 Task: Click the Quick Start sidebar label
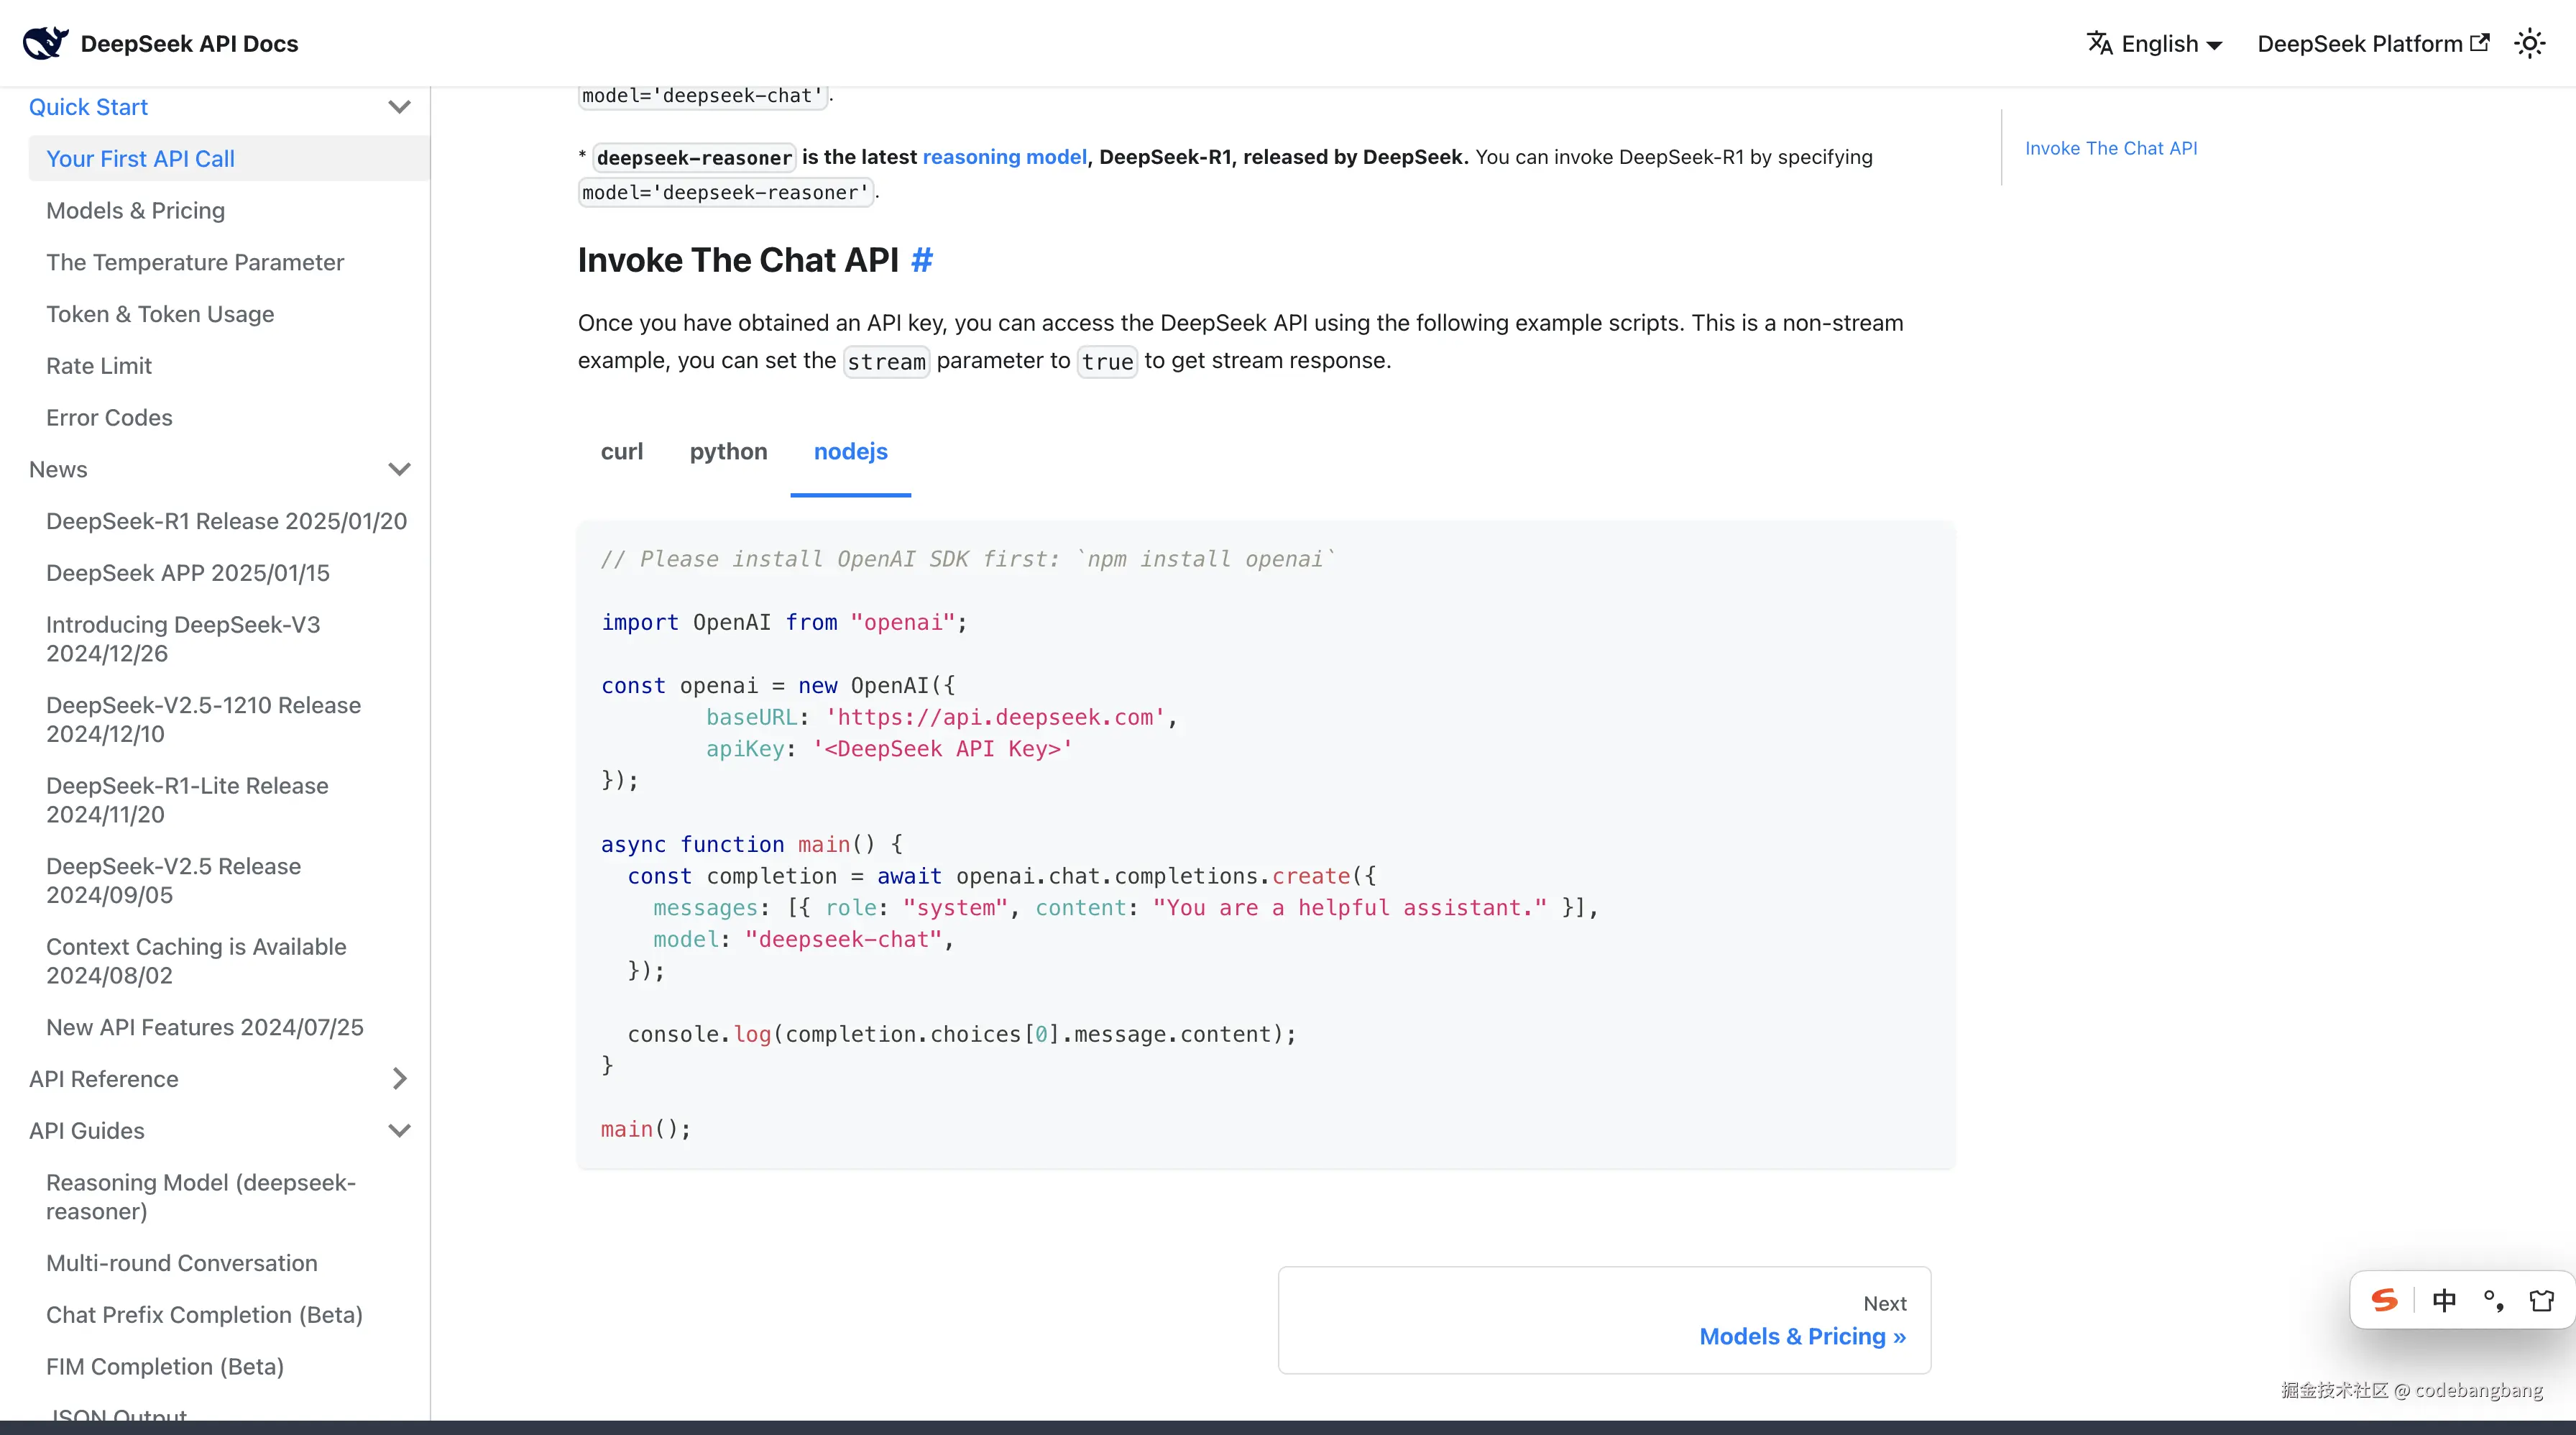(x=88, y=107)
